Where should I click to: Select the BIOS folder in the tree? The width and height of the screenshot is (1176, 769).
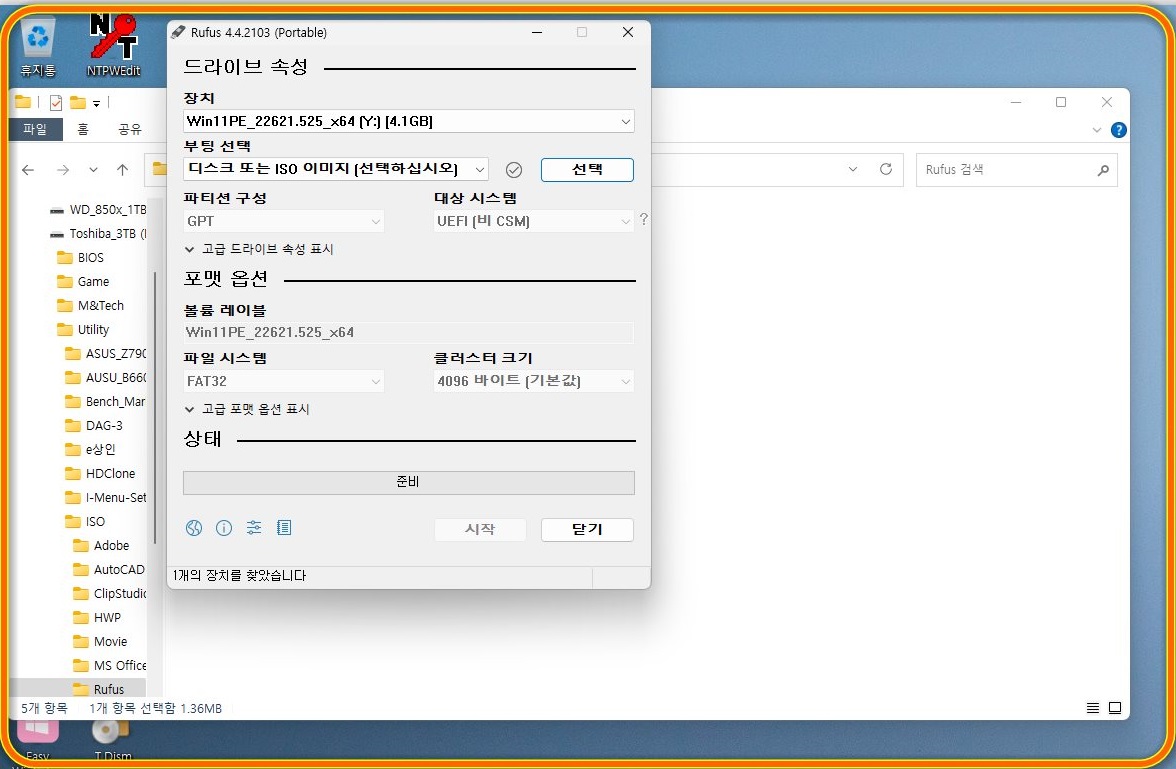81,257
